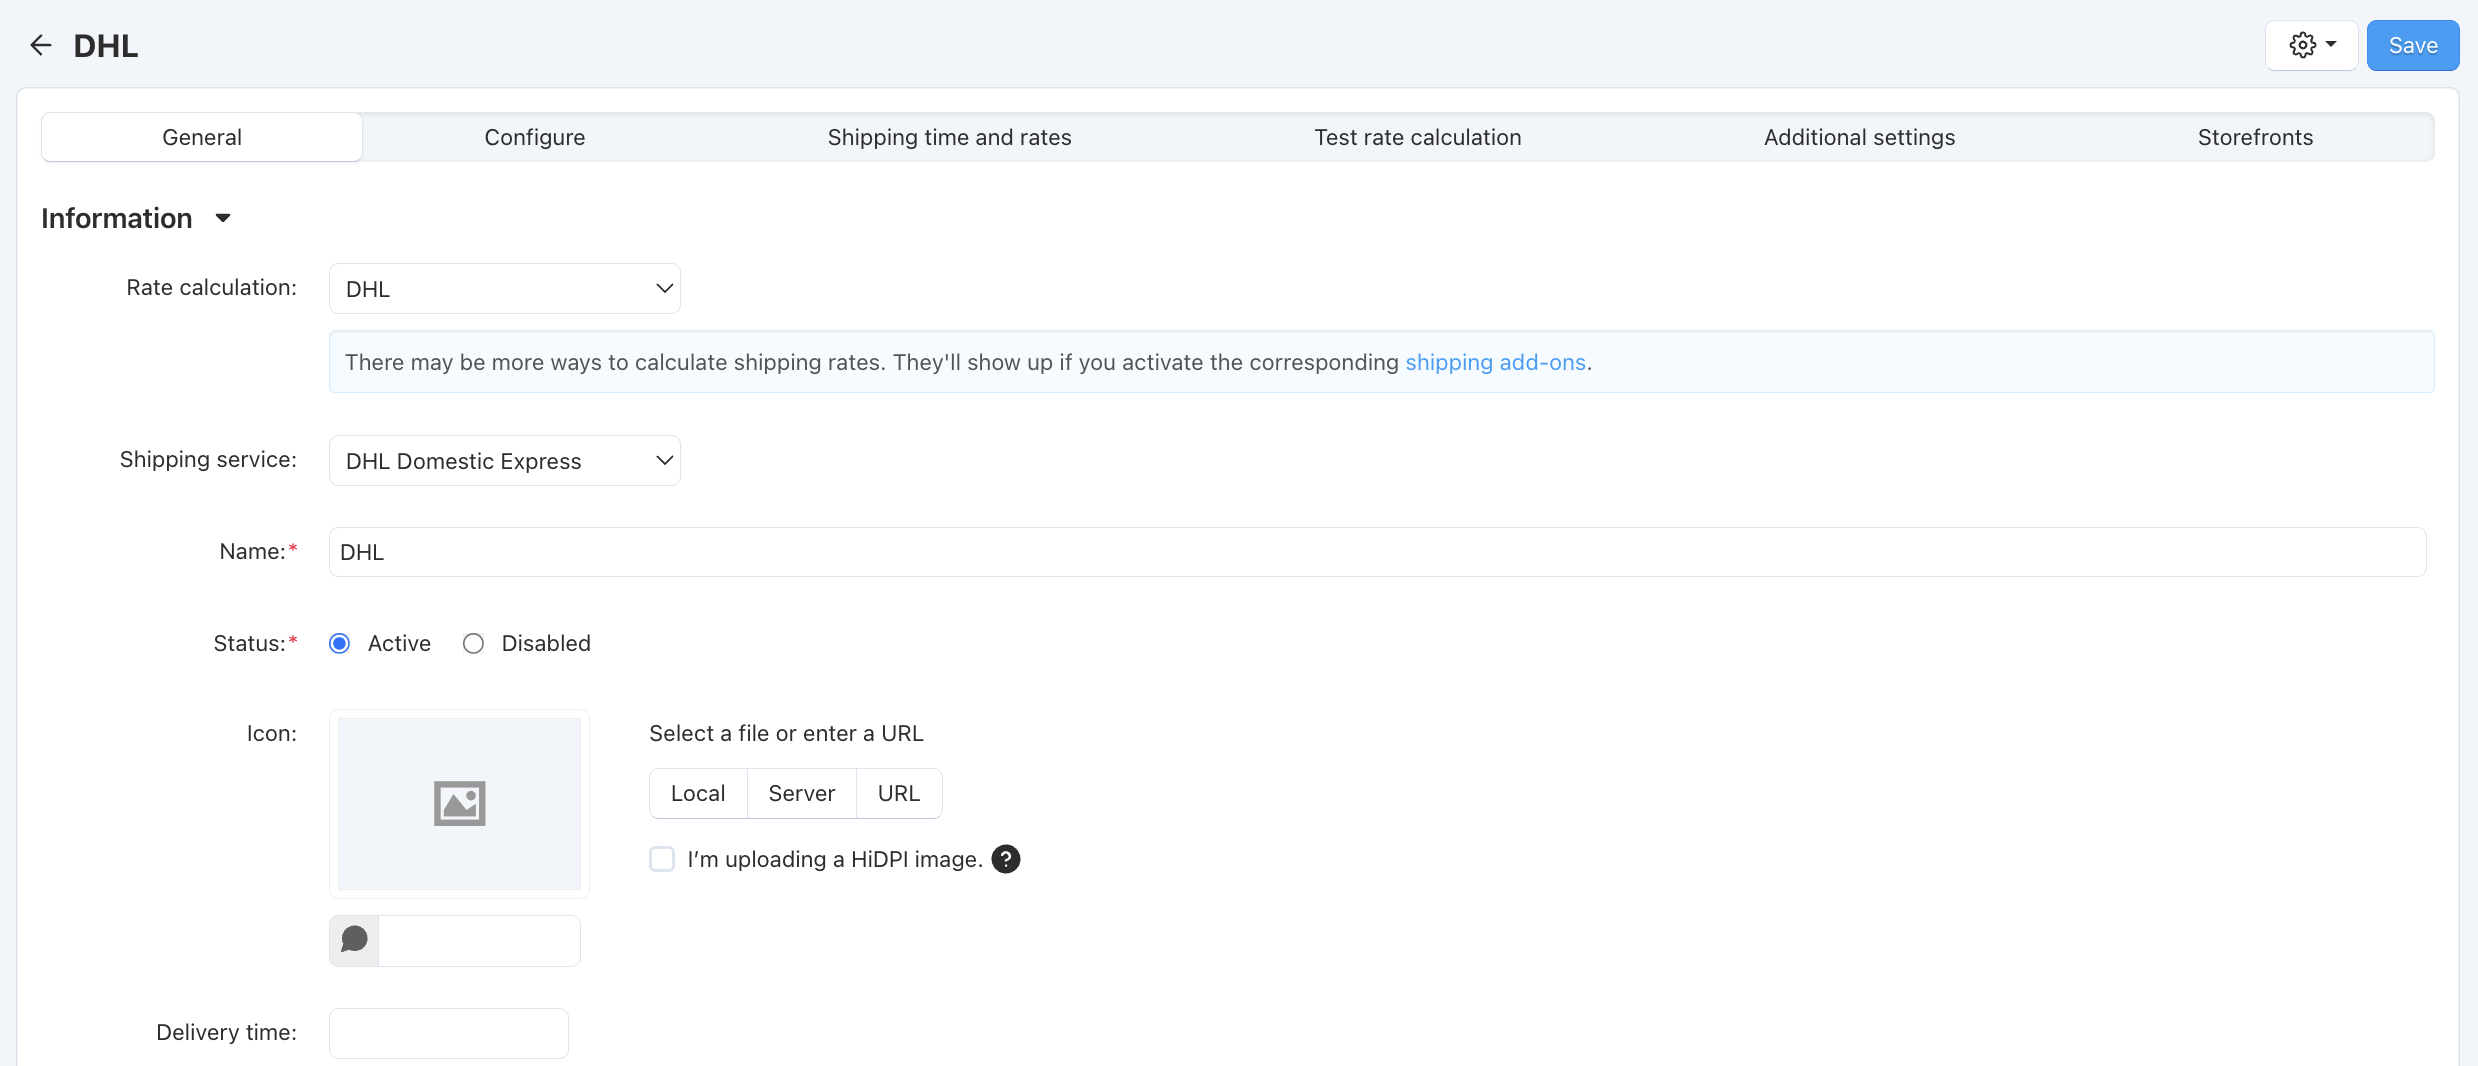Click the icon alt text input field
The image size is (2478, 1066).
click(x=479, y=940)
